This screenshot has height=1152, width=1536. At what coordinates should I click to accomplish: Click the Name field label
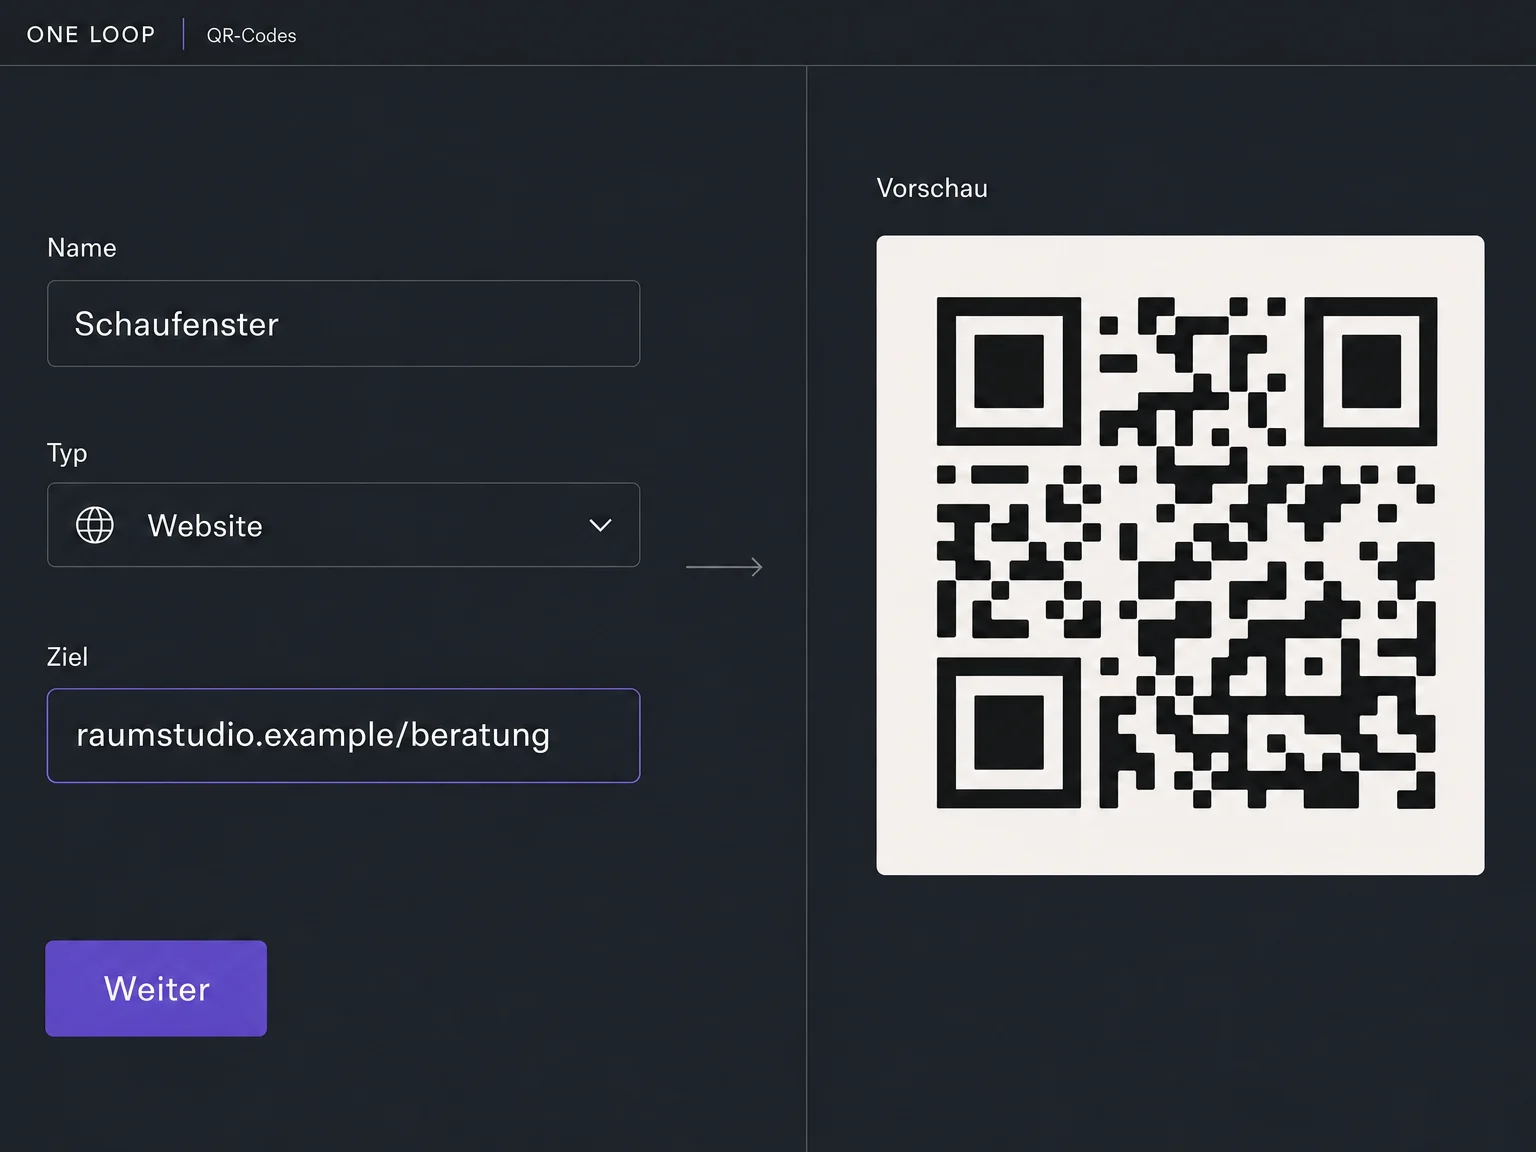(82, 248)
